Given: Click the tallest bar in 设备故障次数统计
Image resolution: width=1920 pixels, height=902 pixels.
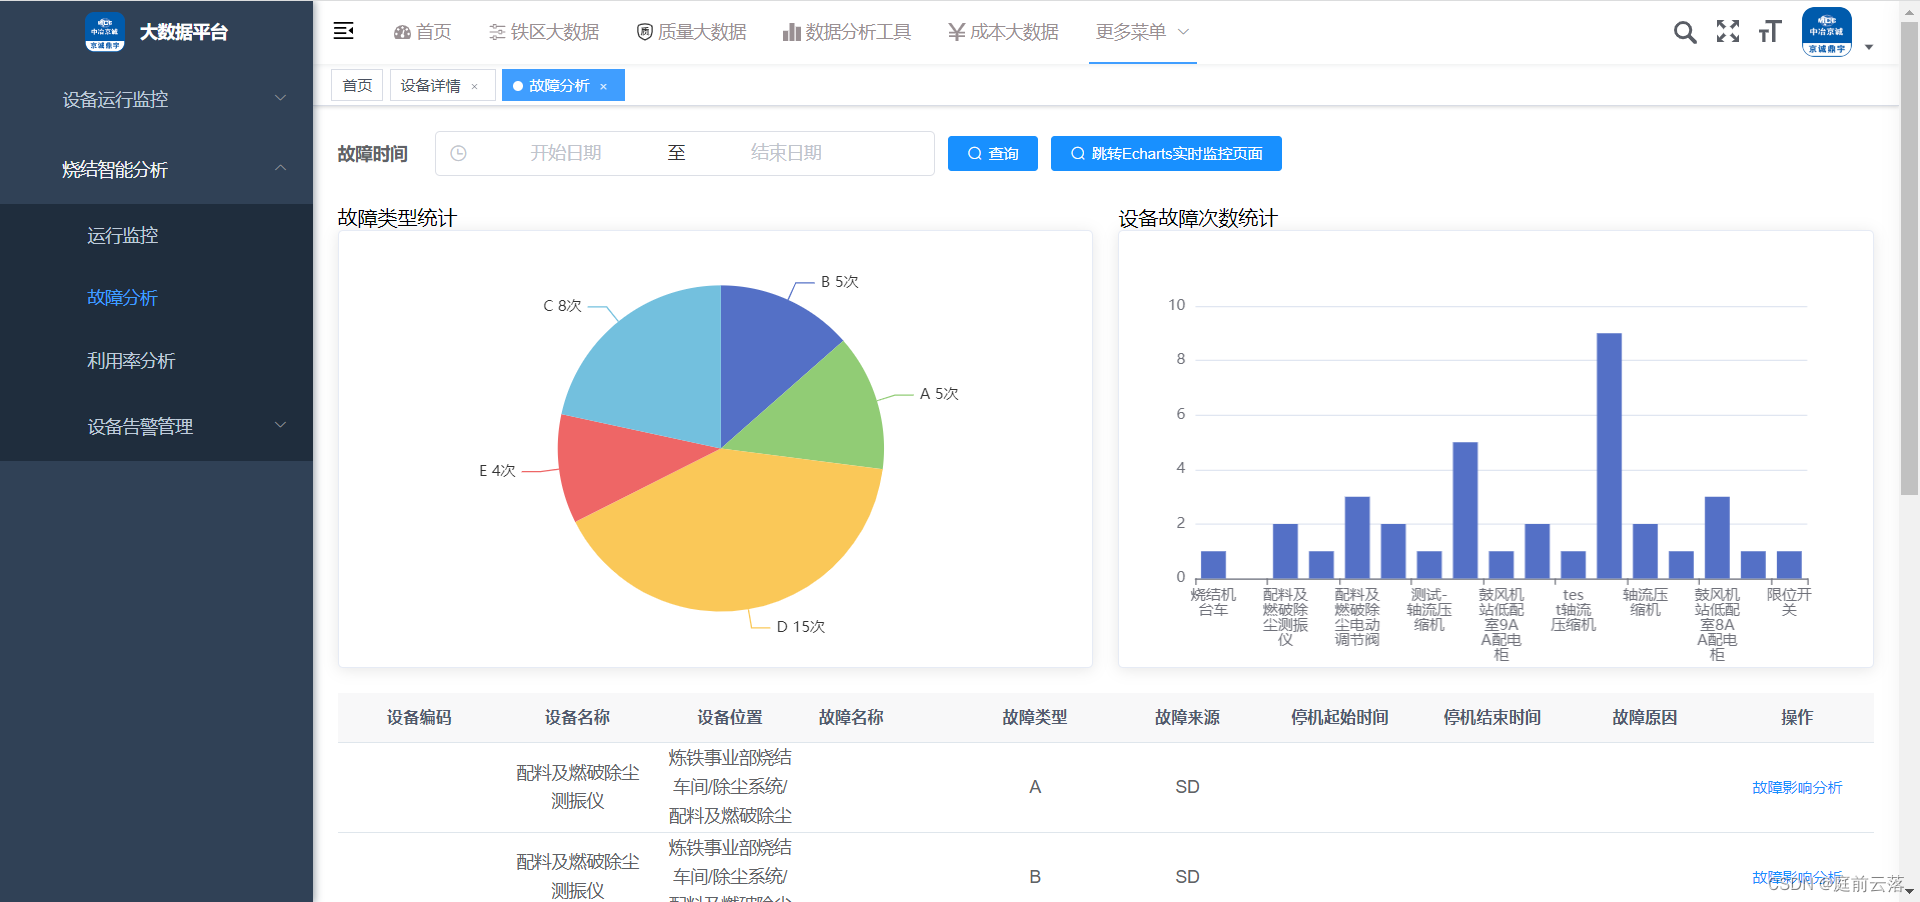Looking at the screenshot, I should [1609, 455].
